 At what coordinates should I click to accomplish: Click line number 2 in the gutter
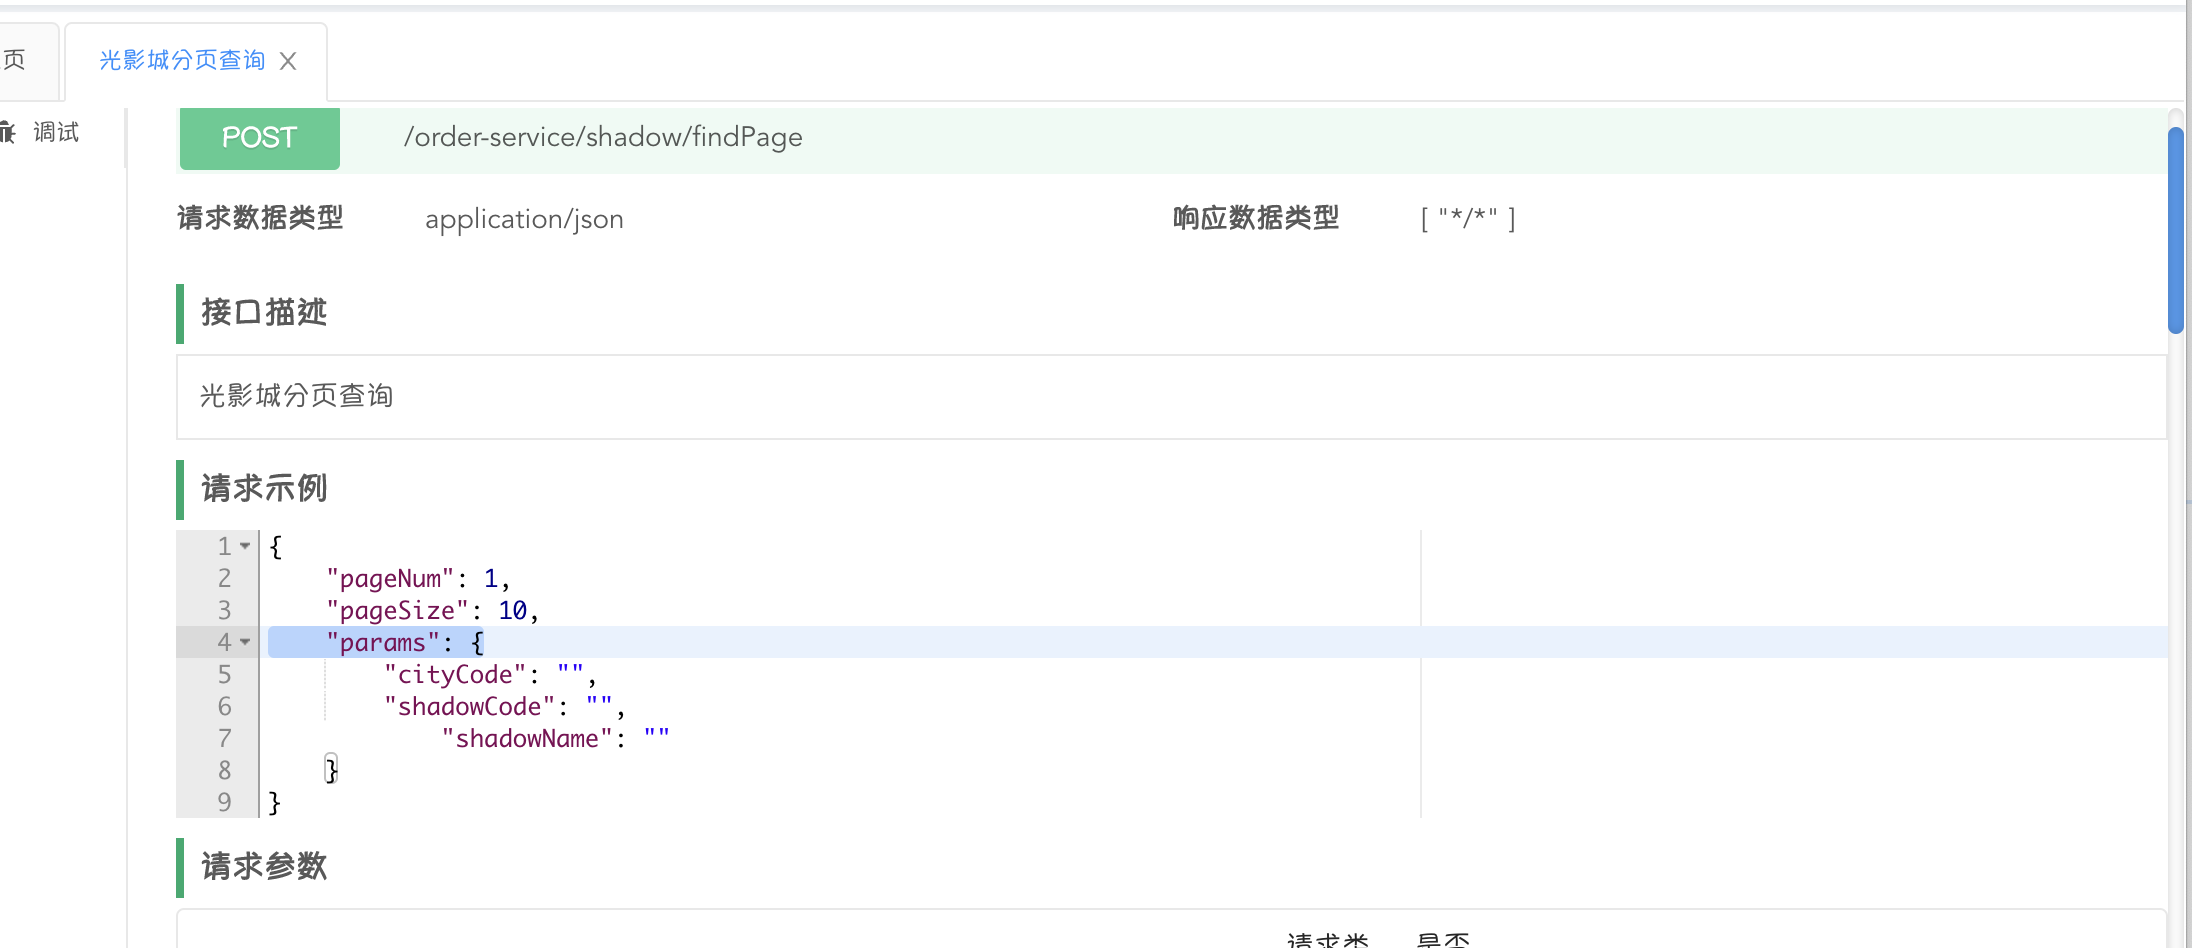(x=225, y=578)
